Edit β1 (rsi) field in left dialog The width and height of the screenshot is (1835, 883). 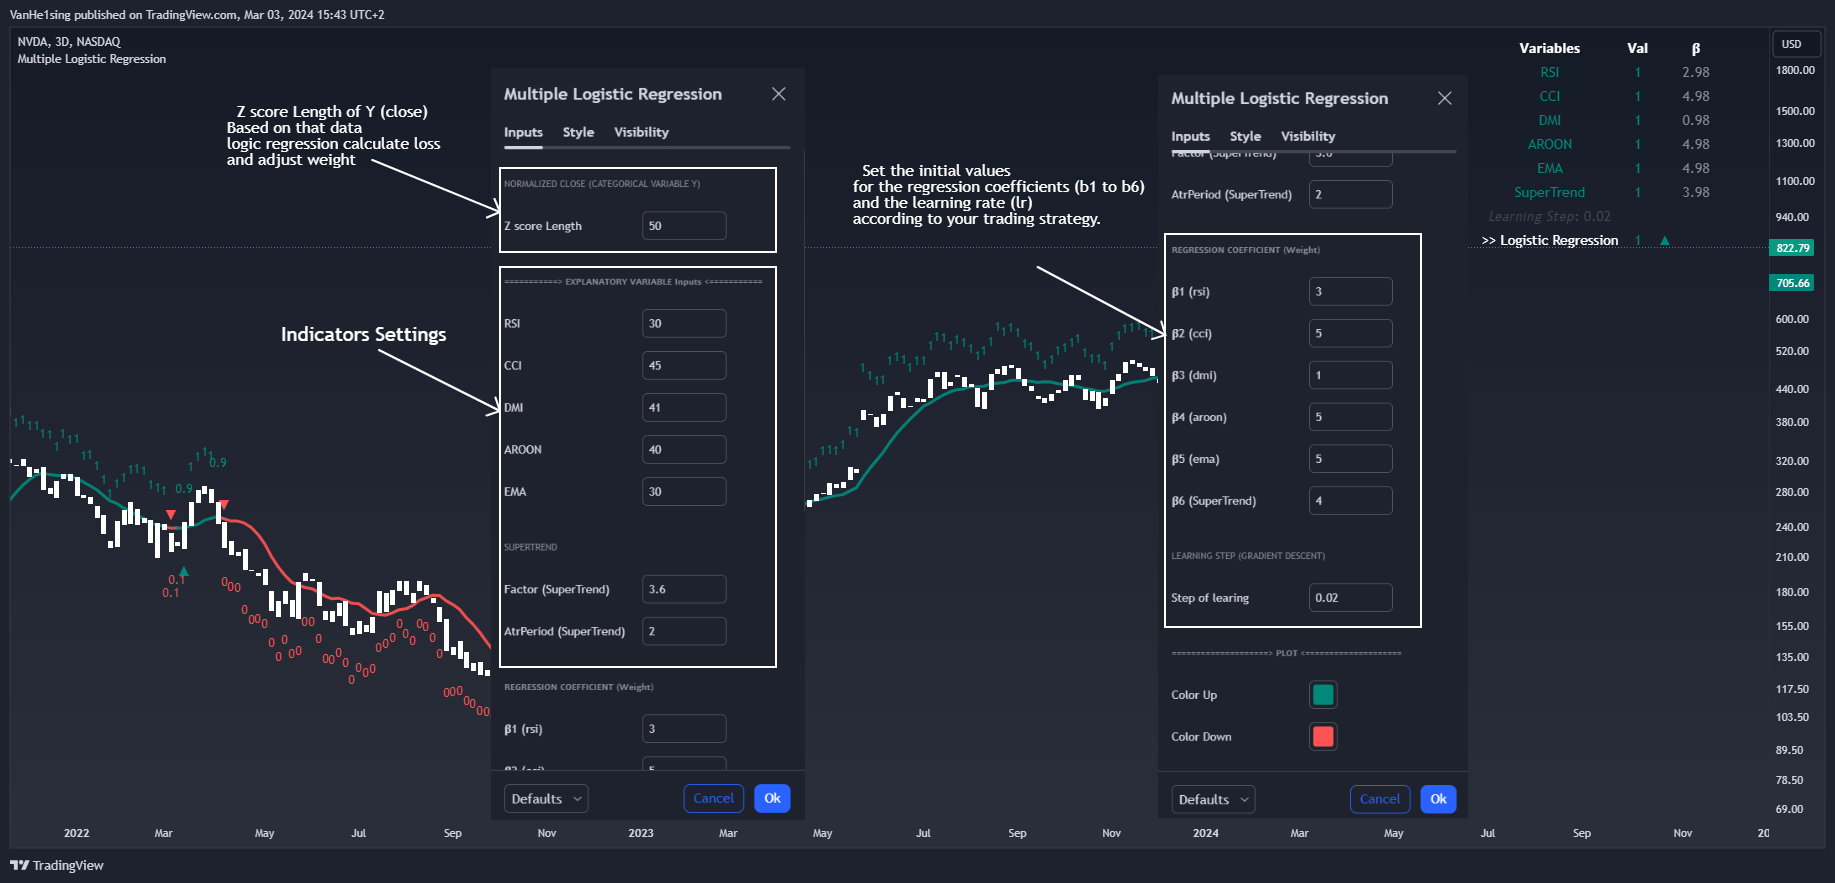click(684, 729)
